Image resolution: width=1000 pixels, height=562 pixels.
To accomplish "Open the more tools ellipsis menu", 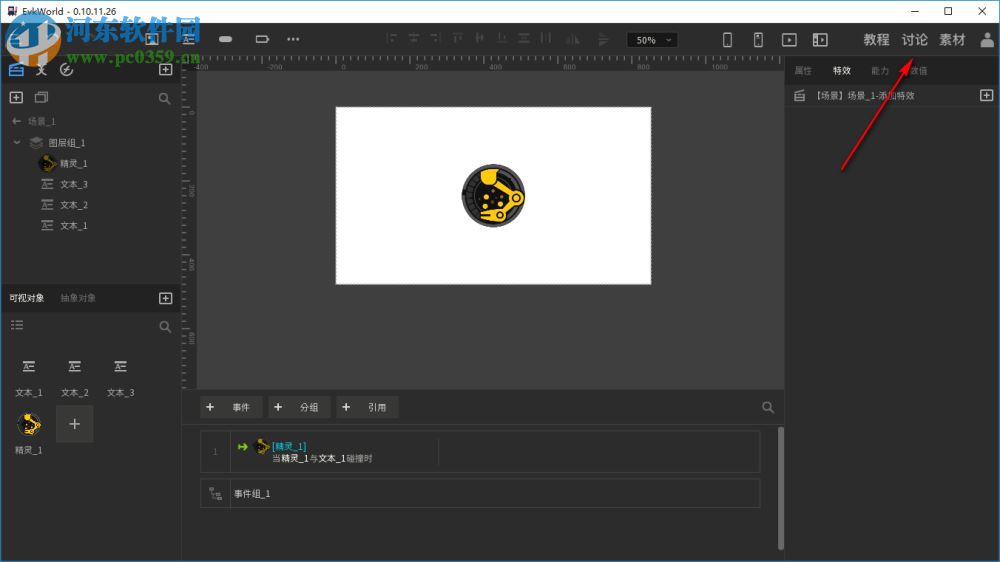I will click(293, 39).
